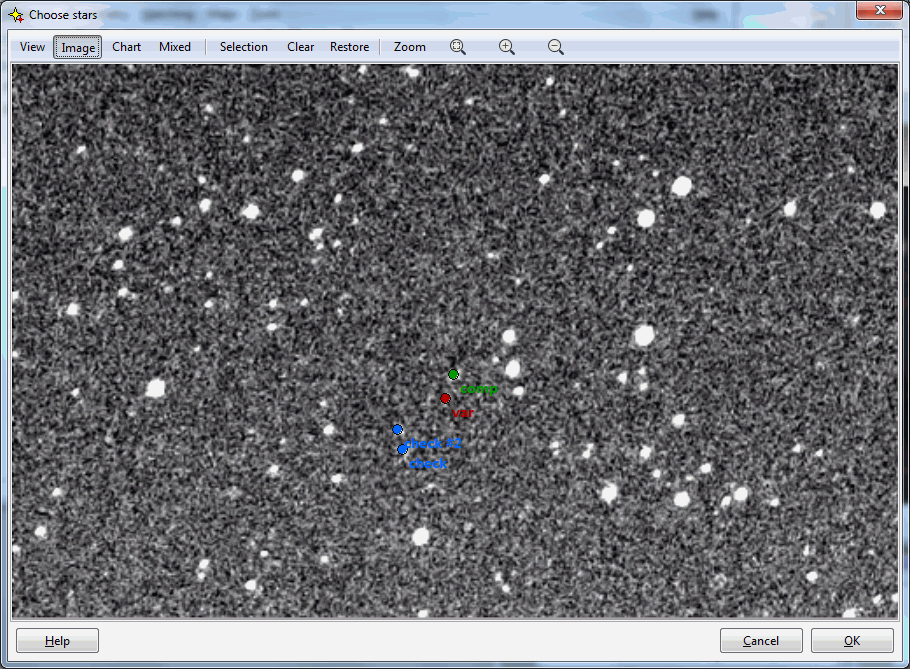Screen dimensions: 910x669
Task: Click the 'comp' label text
Action: [x=479, y=389]
